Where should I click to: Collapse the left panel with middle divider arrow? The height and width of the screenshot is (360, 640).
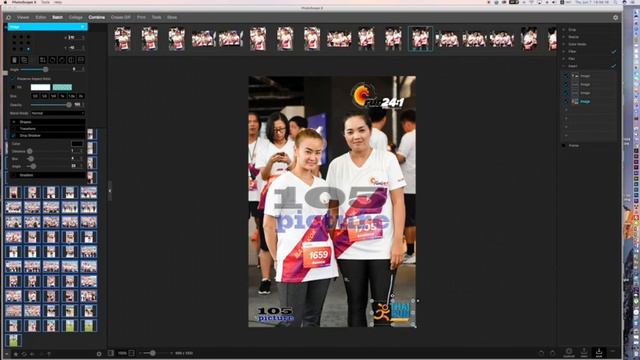point(109,191)
